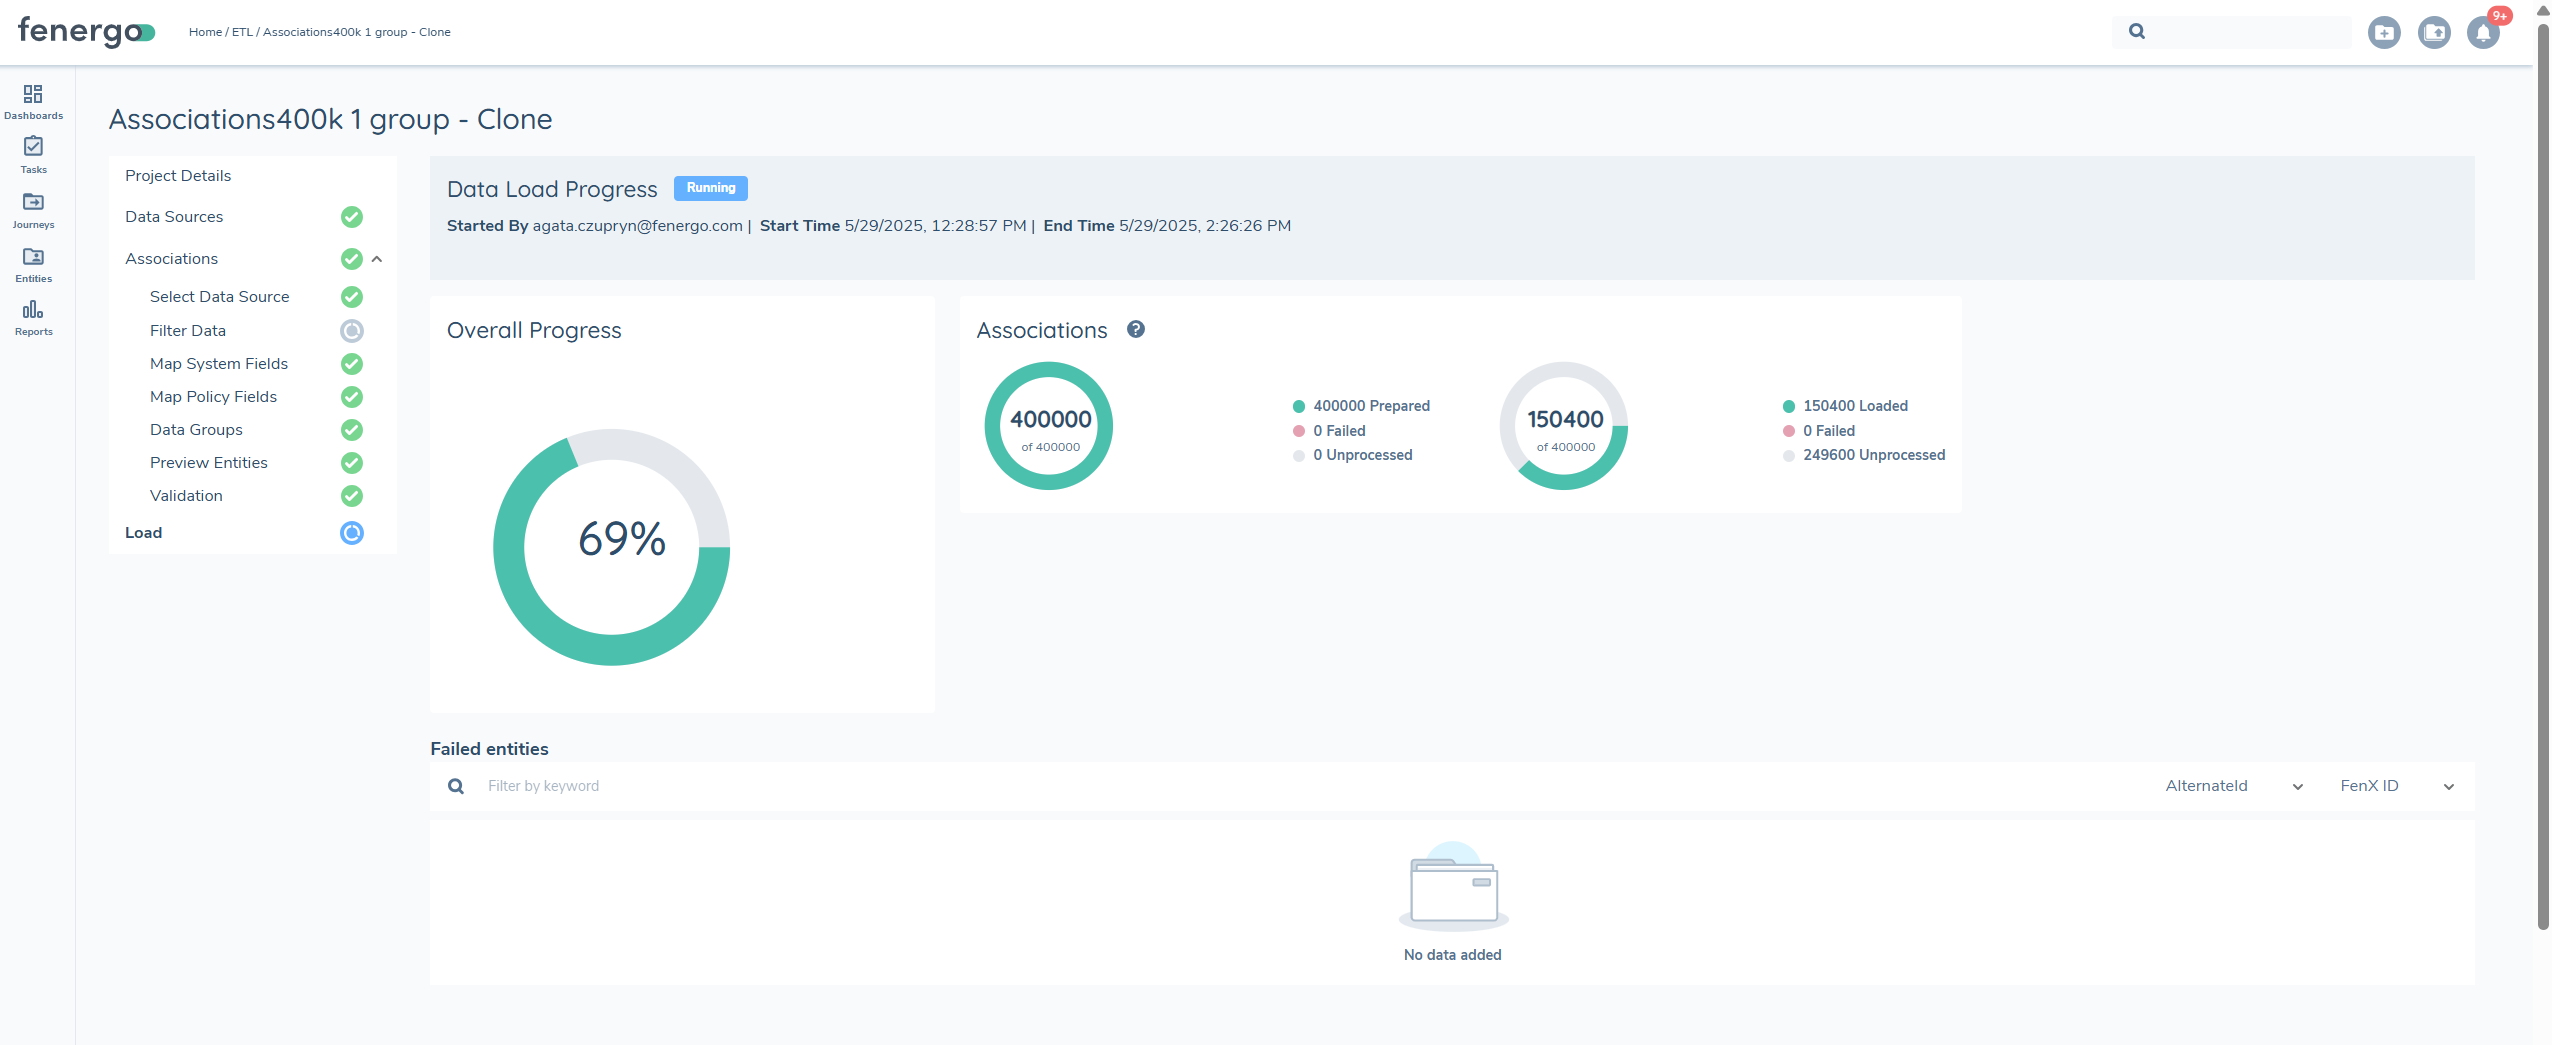Open the Tasks sidebar icon
2552x1045 pixels.
coord(33,155)
